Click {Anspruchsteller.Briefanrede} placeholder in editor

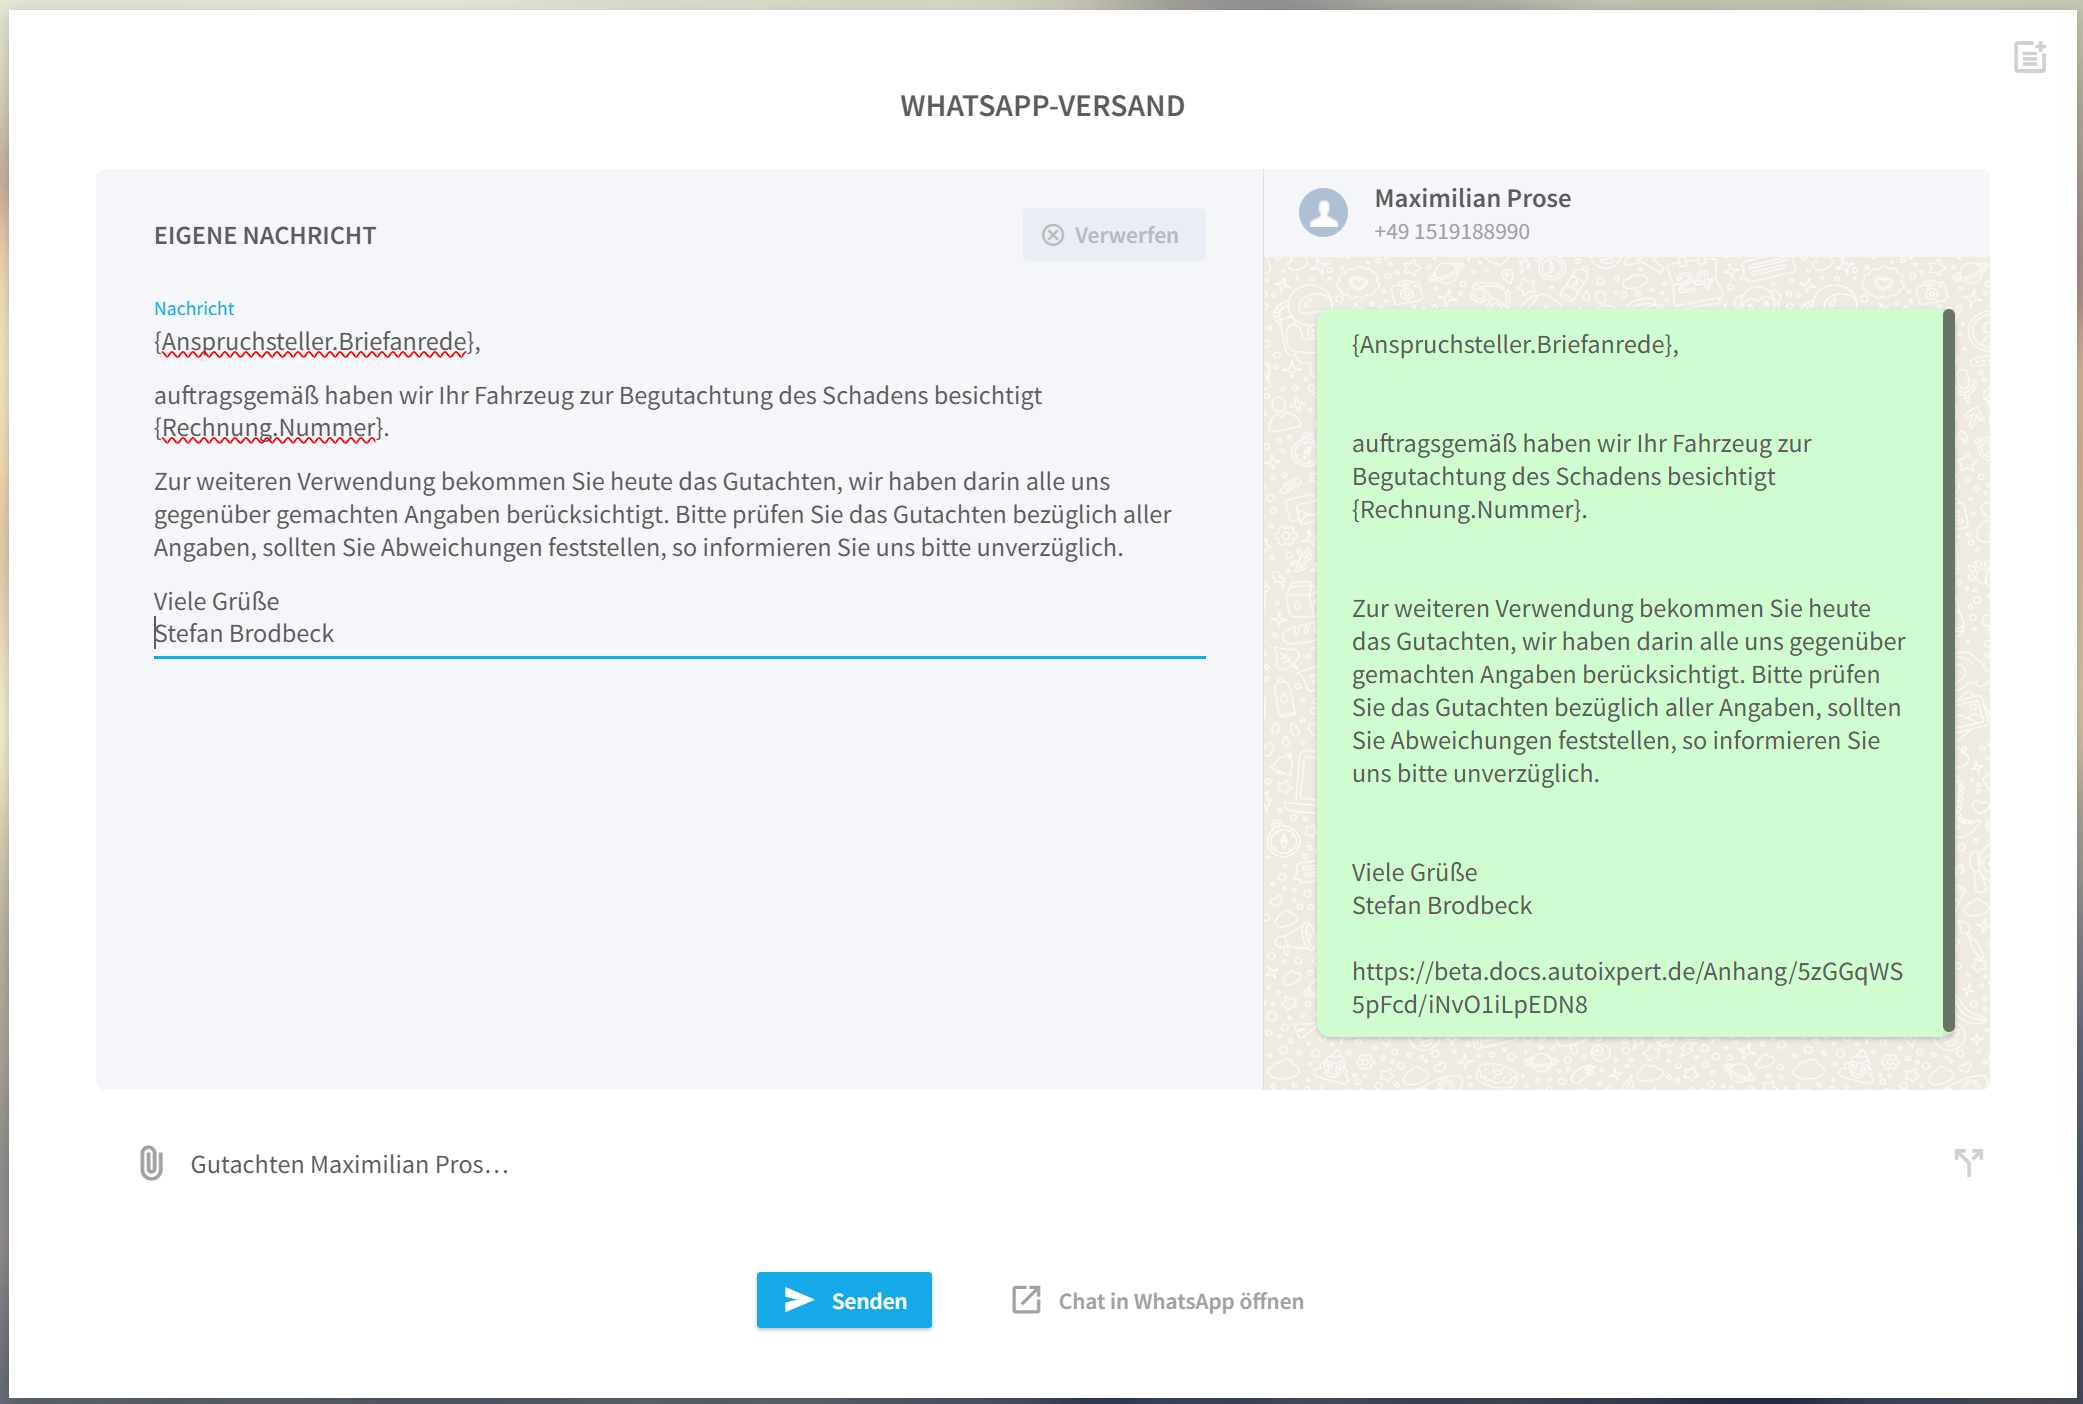pos(315,342)
